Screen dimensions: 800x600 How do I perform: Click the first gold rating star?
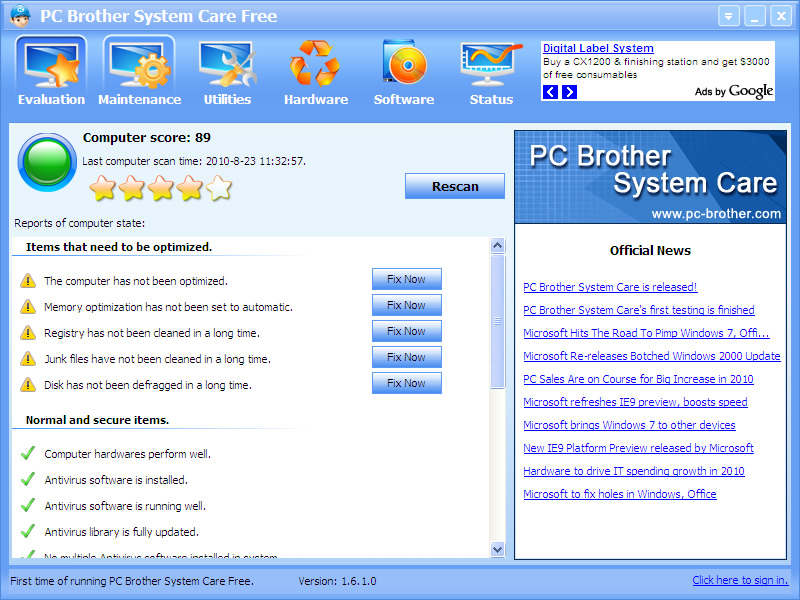pyautogui.click(x=102, y=188)
